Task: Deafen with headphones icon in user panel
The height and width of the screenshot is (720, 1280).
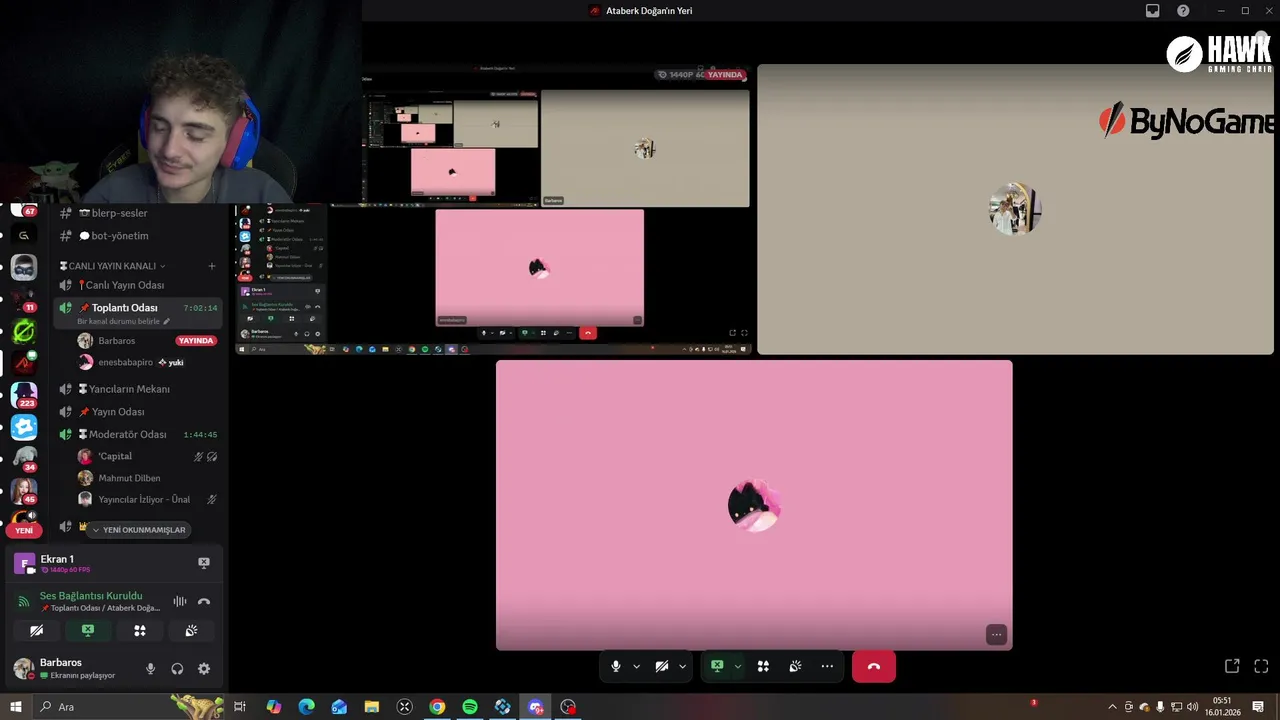Action: pos(177,669)
